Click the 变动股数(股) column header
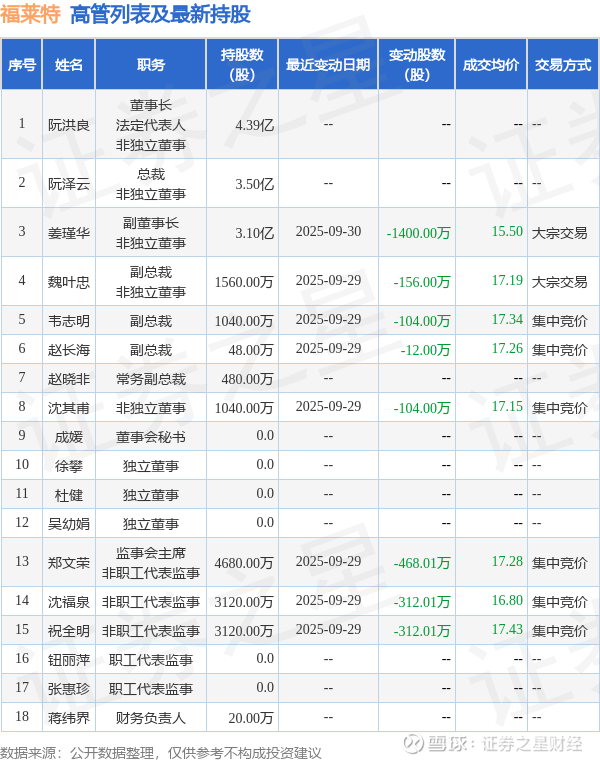This screenshot has height=762, width=600. click(x=417, y=65)
